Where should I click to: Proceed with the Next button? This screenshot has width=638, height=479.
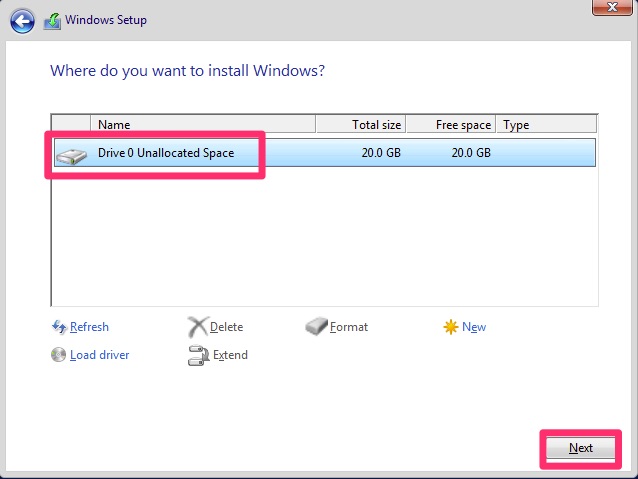tap(581, 448)
